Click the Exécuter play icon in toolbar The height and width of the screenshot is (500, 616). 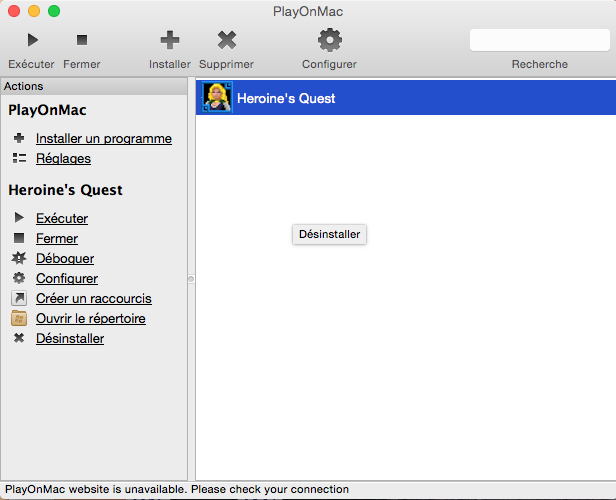[33, 40]
